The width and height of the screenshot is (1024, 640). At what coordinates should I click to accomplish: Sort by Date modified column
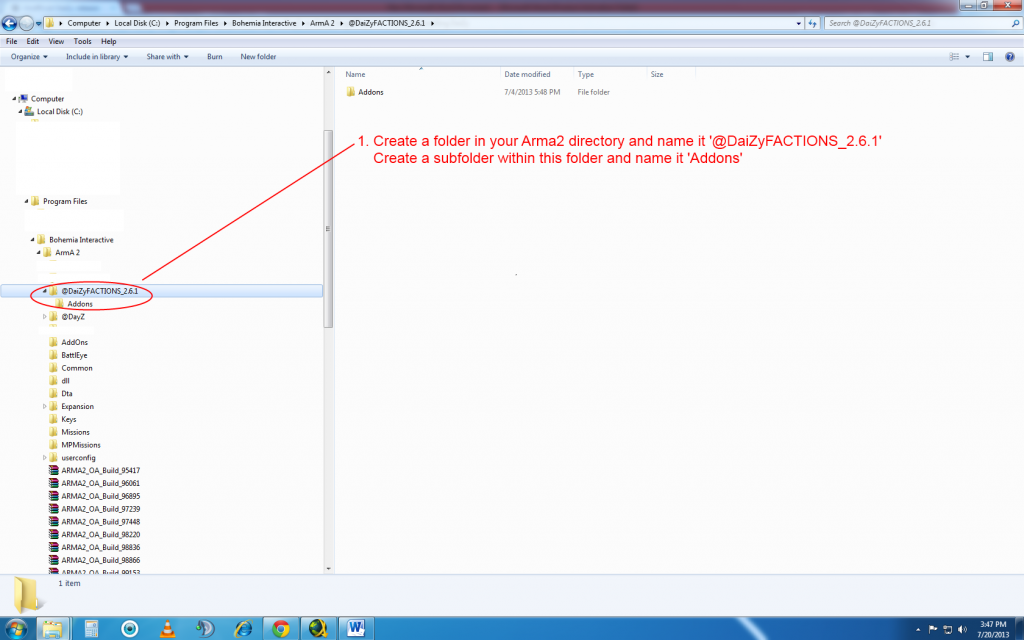(527, 74)
